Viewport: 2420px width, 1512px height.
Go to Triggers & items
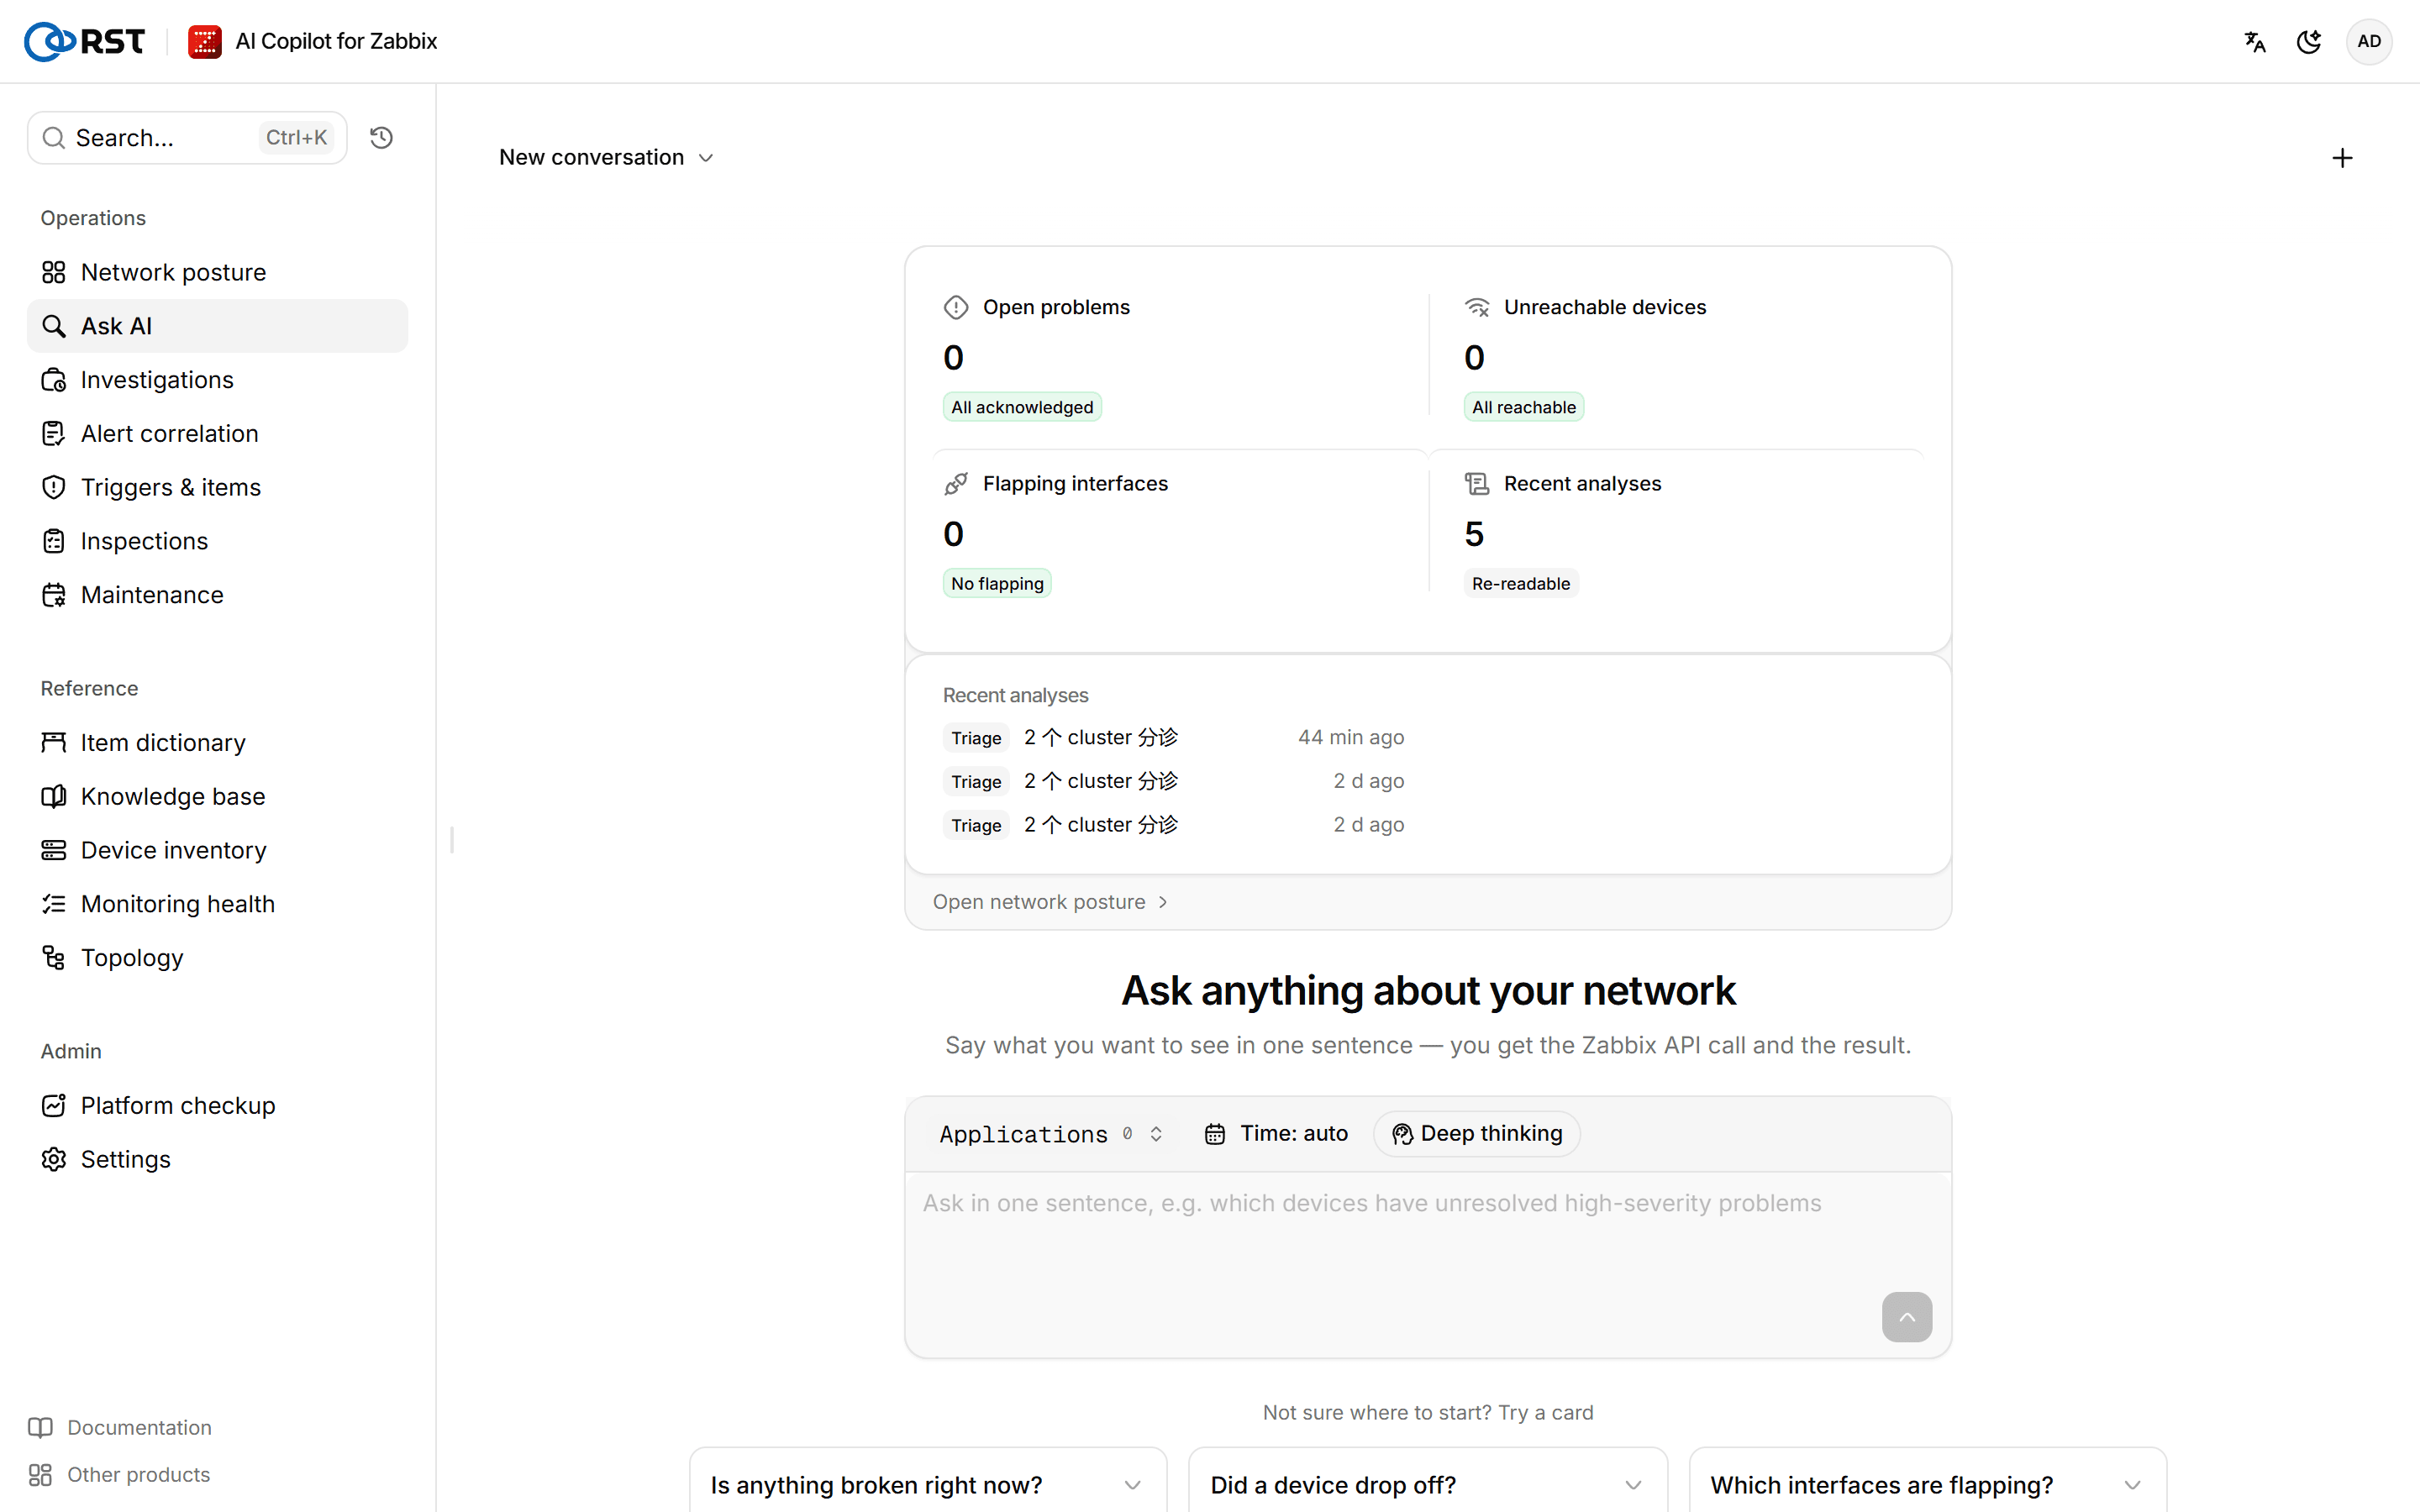[217, 487]
